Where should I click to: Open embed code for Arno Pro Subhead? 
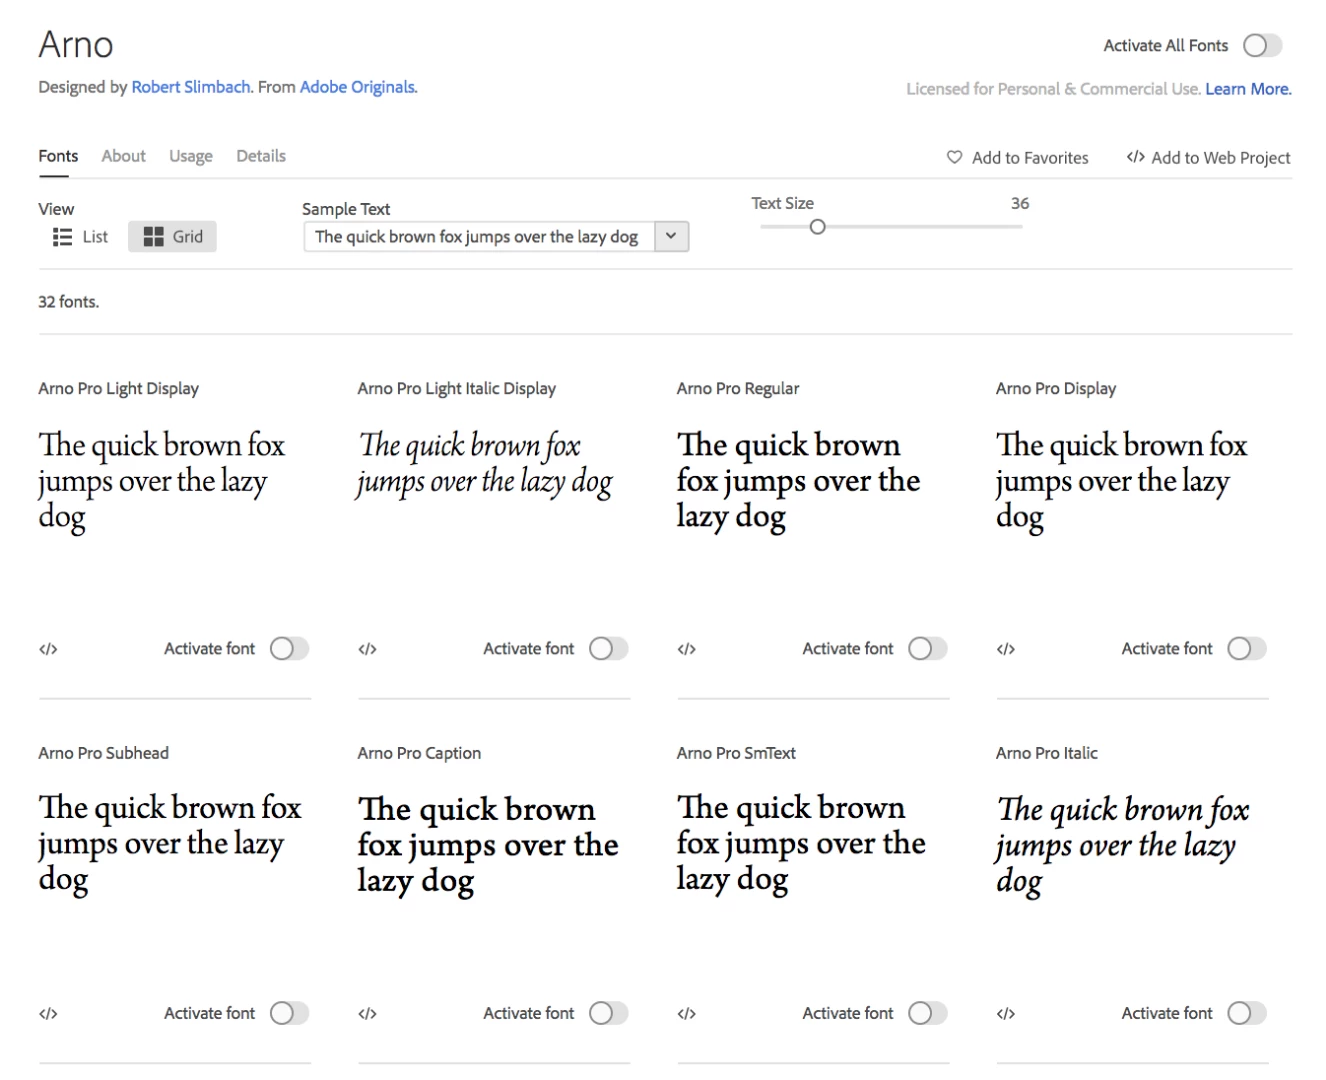48,1014
